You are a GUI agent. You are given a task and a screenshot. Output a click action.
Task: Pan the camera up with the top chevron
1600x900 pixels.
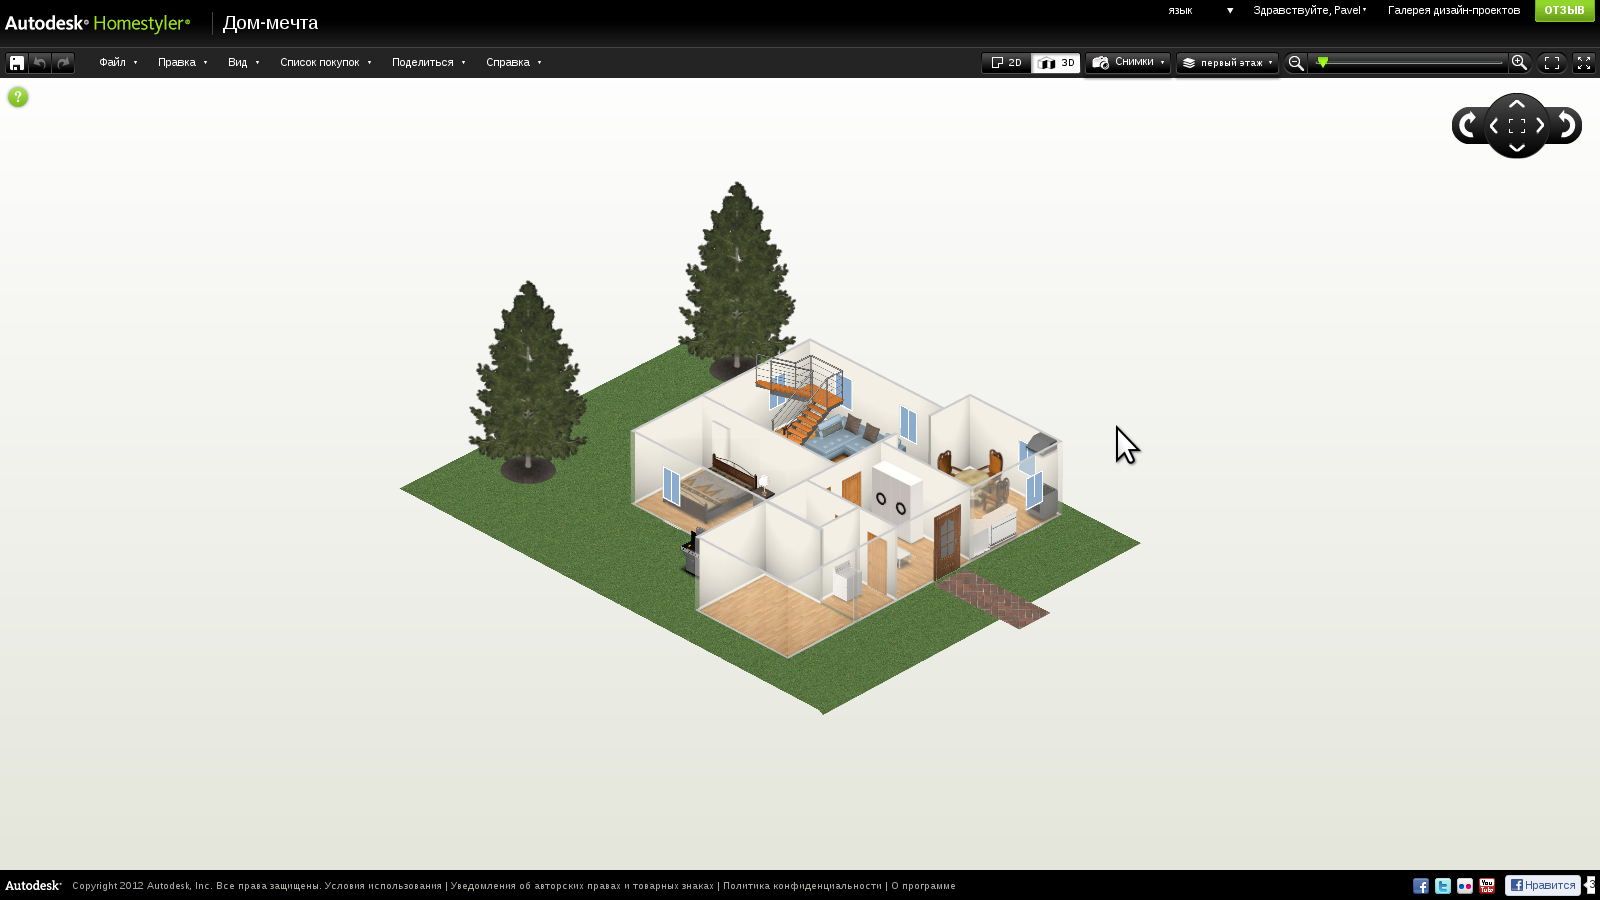pyautogui.click(x=1517, y=104)
